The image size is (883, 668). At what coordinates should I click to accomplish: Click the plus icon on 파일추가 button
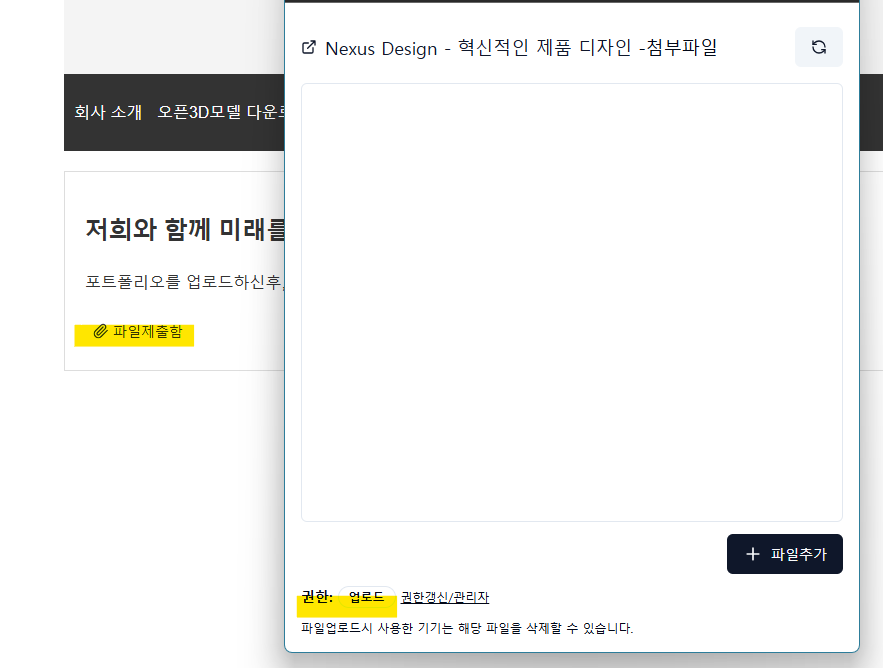(x=753, y=554)
